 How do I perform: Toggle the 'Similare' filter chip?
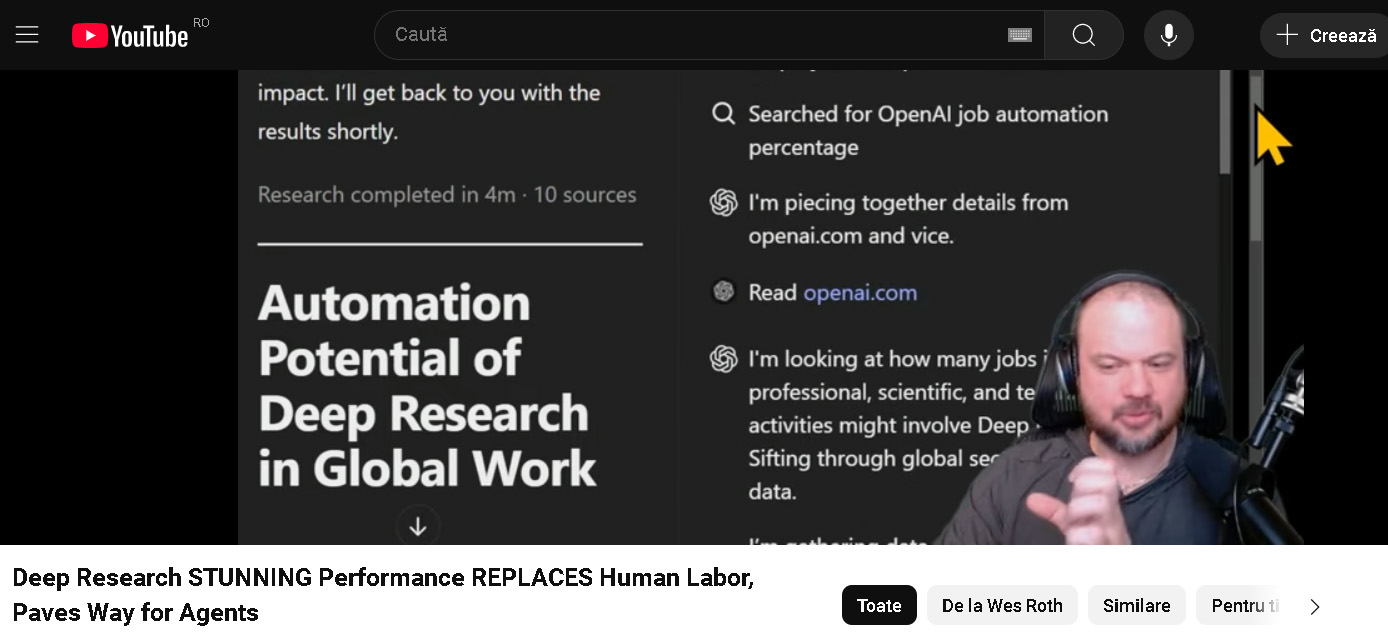click(x=1136, y=605)
